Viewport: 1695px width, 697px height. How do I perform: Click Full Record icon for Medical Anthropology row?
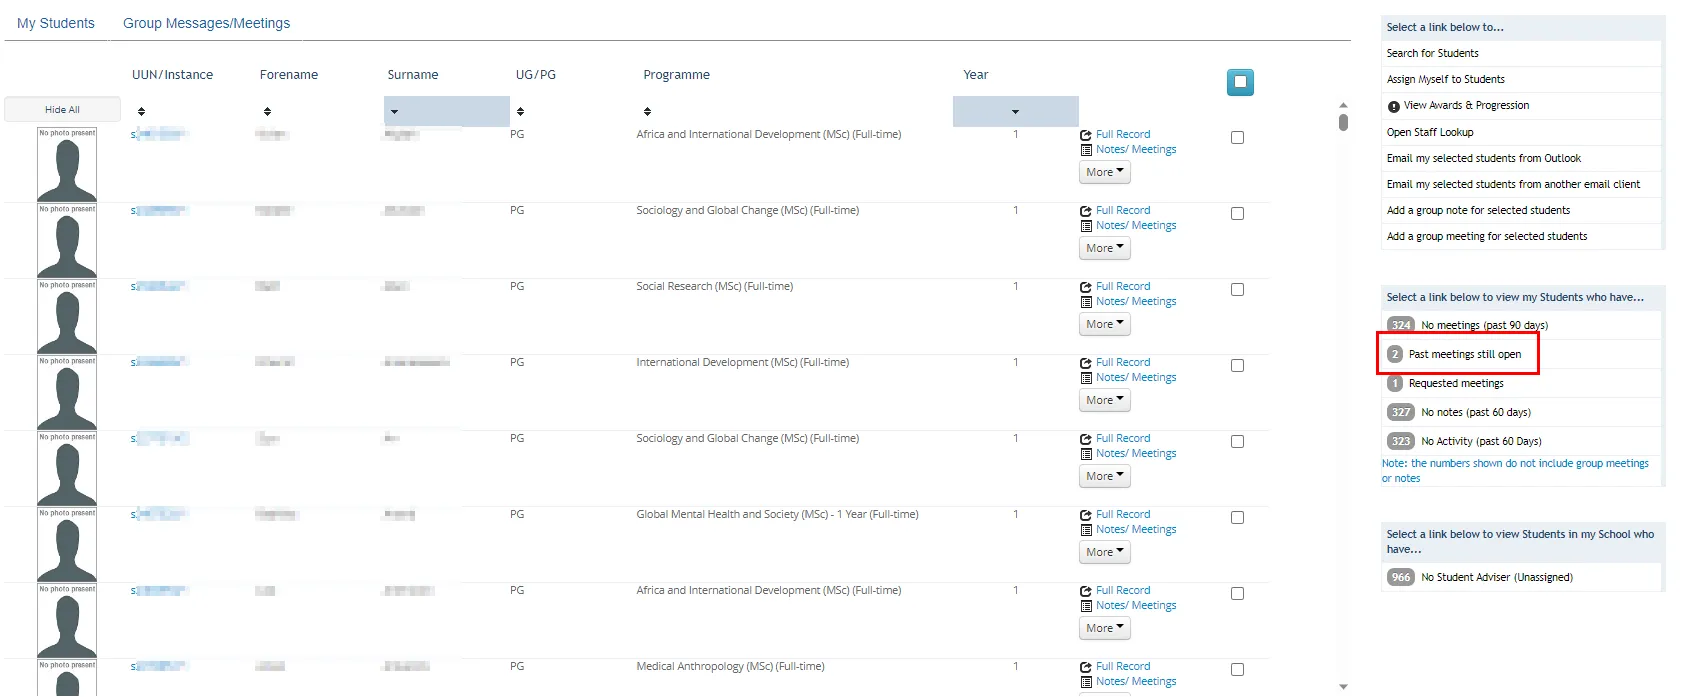pyautogui.click(x=1086, y=667)
